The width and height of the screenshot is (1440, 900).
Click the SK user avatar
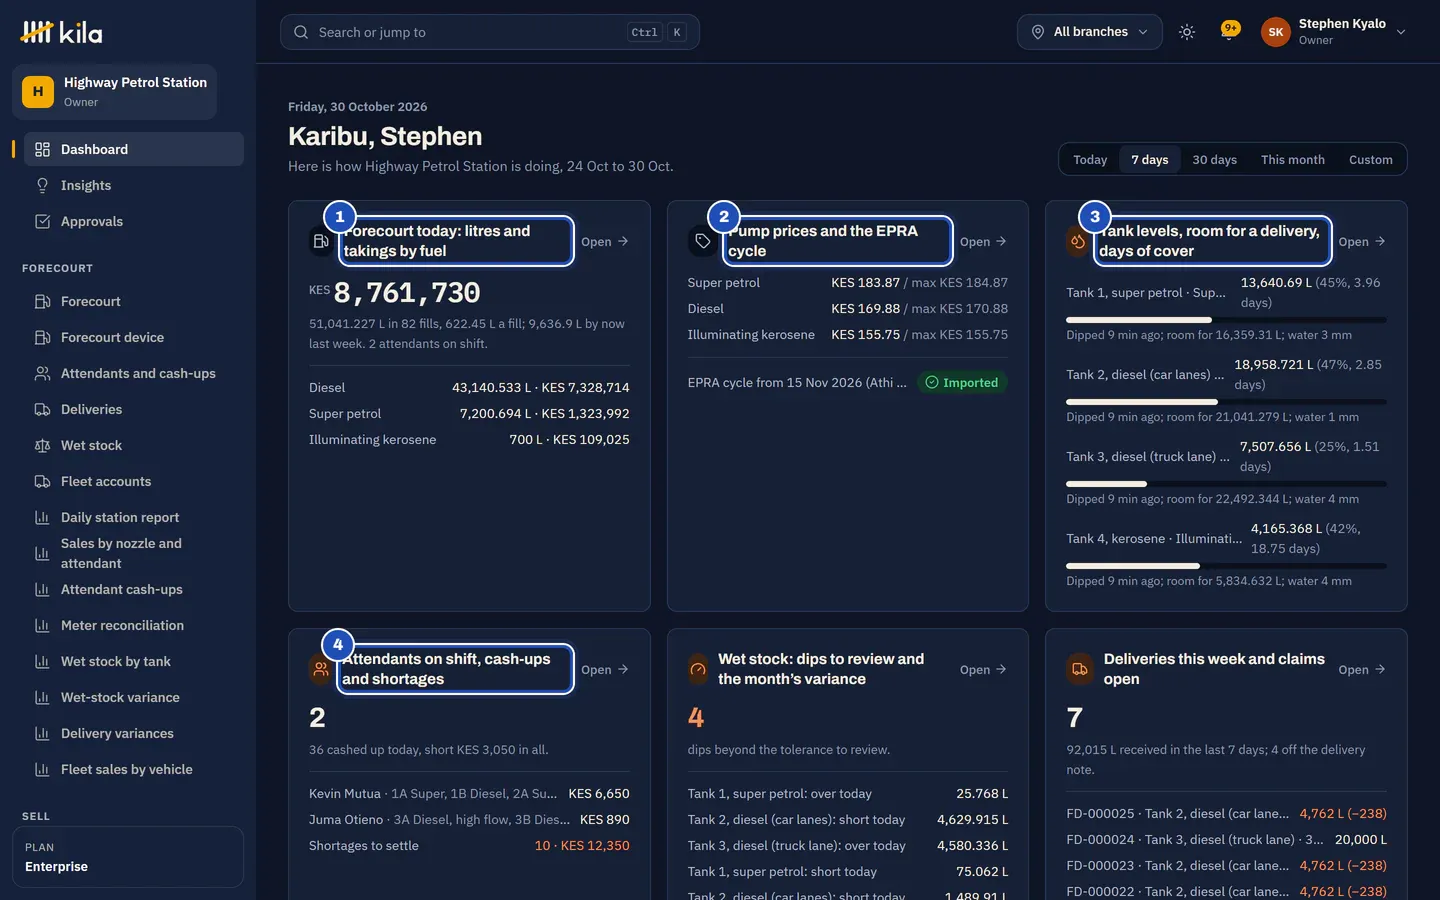1276,32
